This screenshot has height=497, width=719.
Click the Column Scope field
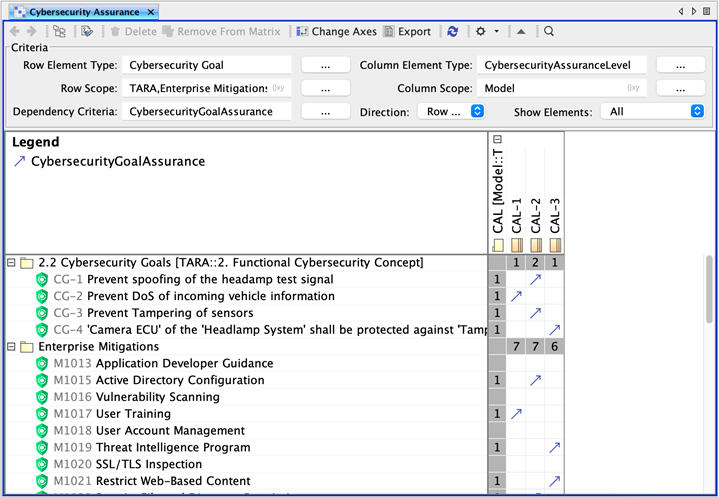562,88
